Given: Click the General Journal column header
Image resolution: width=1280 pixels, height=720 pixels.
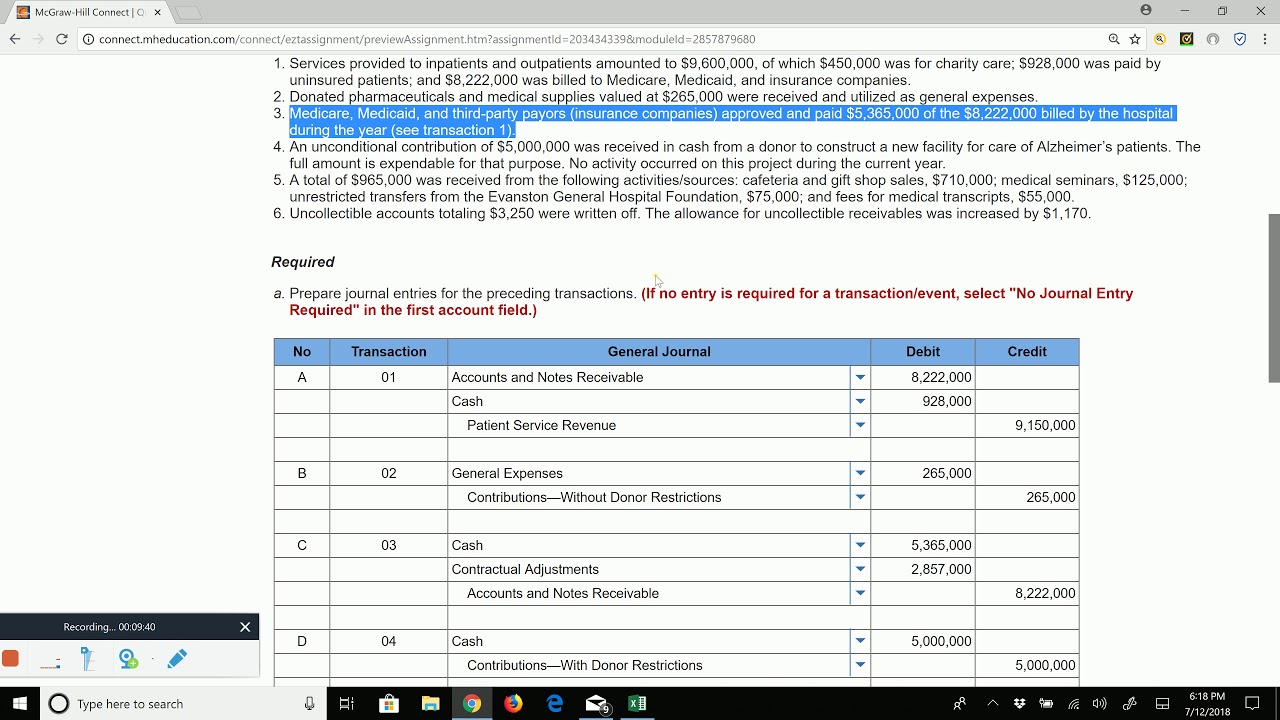Looking at the screenshot, I should click(x=659, y=352).
